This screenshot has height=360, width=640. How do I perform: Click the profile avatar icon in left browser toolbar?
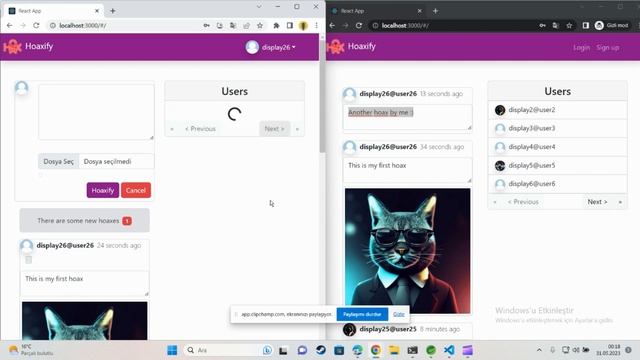point(303,25)
